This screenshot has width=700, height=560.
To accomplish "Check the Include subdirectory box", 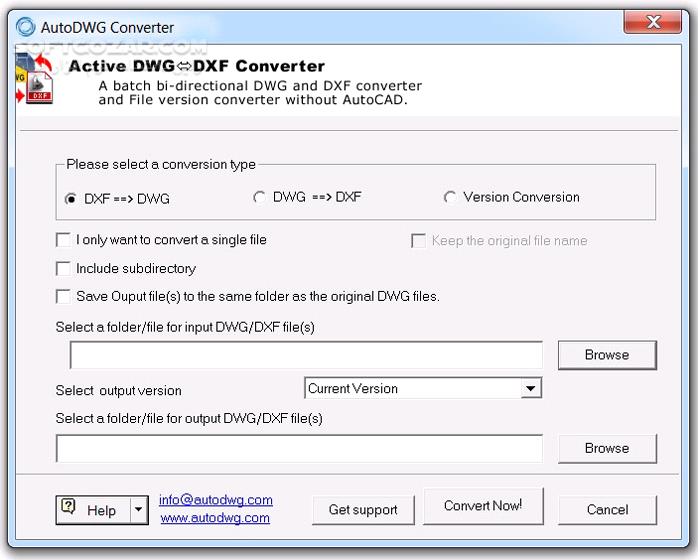I will click(63, 268).
